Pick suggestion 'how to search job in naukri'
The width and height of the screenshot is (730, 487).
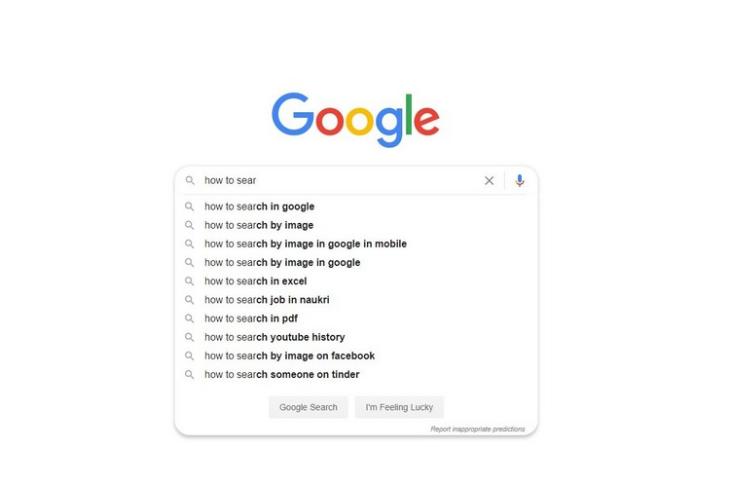click(x=356, y=300)
